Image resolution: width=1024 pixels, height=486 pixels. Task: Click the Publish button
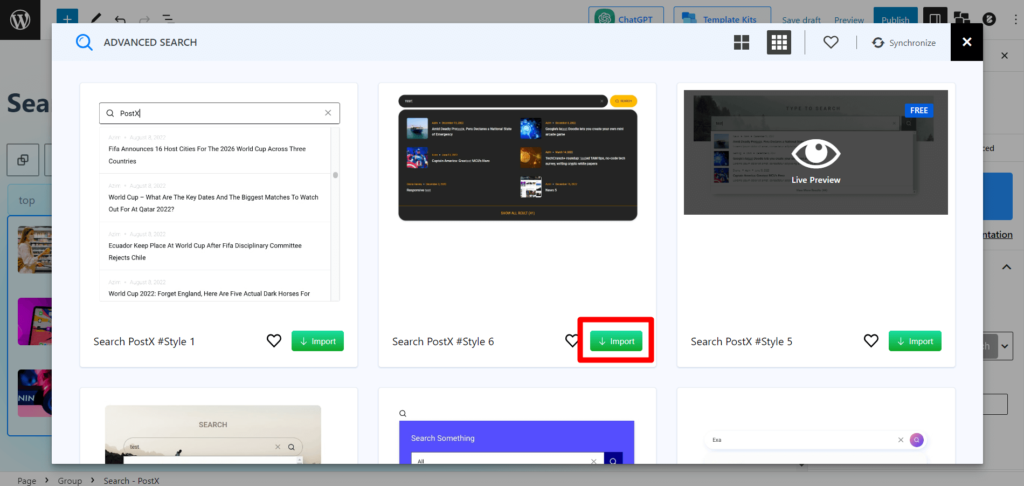point(895,19)
